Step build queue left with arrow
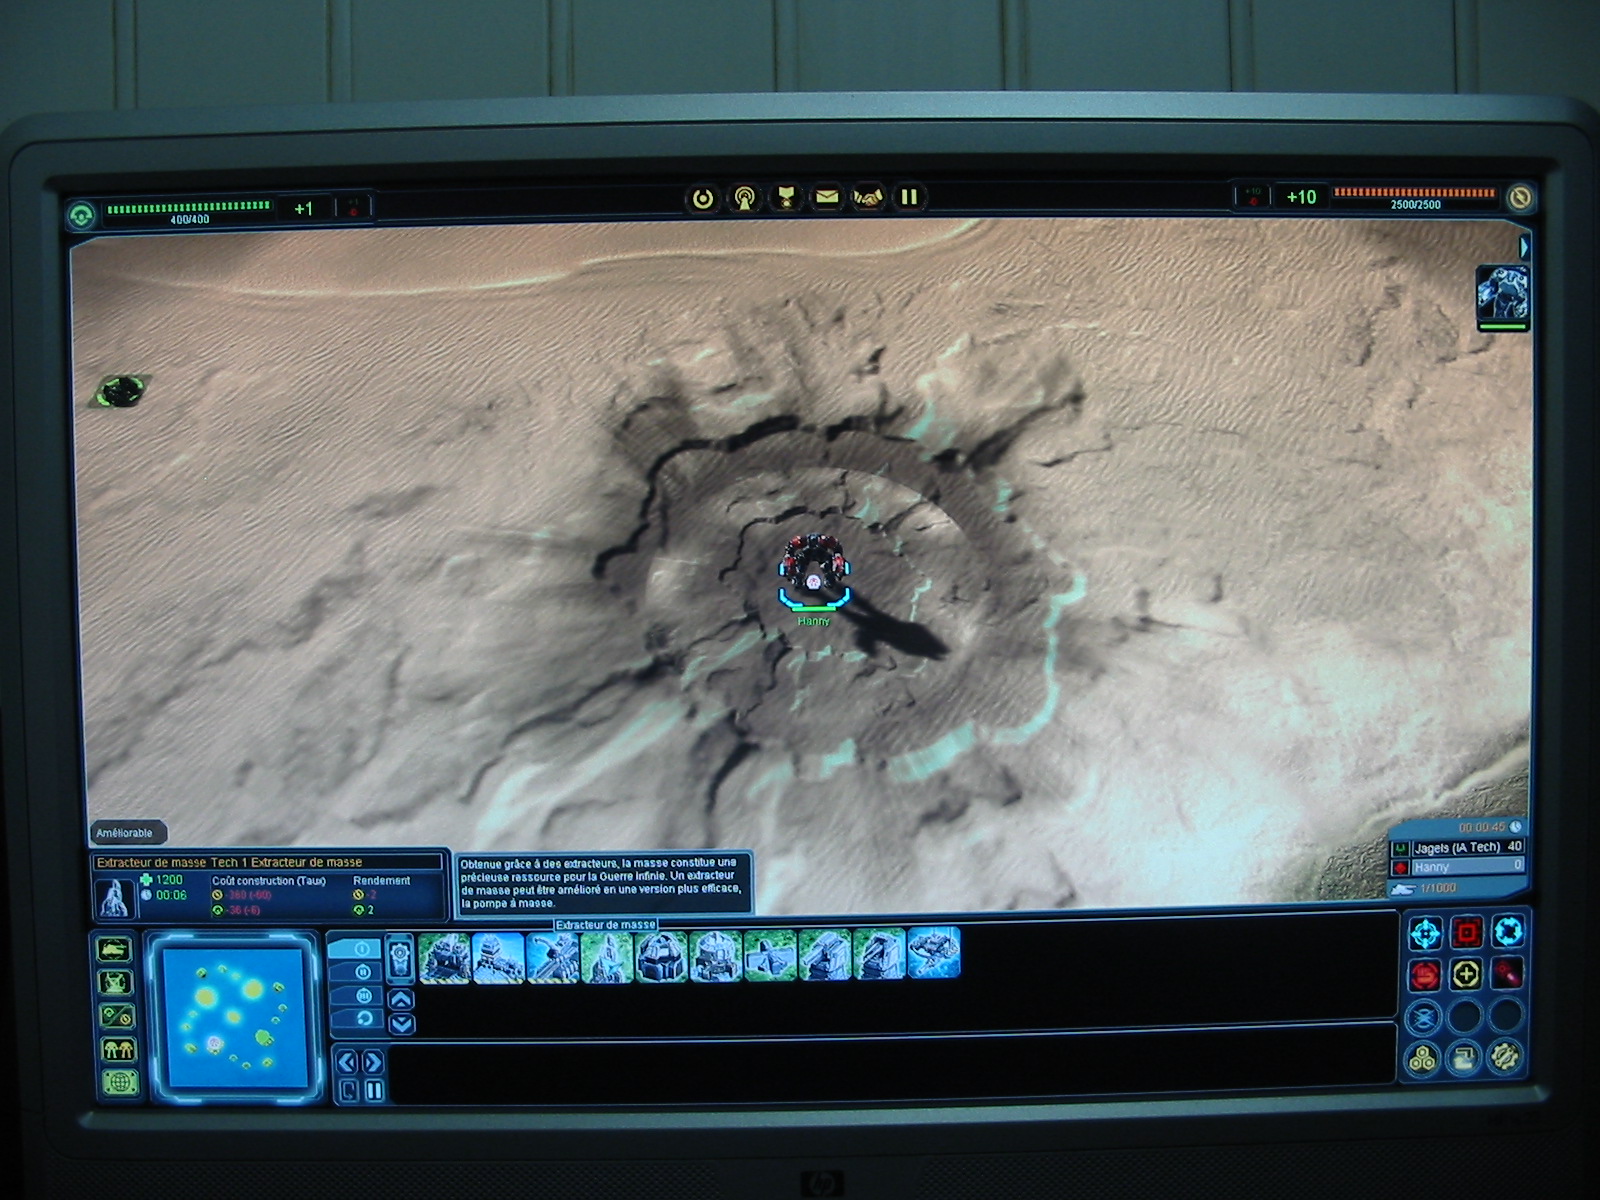Image resolution: width=1600 pixels, height=1200 pixels. [347, 1062]
